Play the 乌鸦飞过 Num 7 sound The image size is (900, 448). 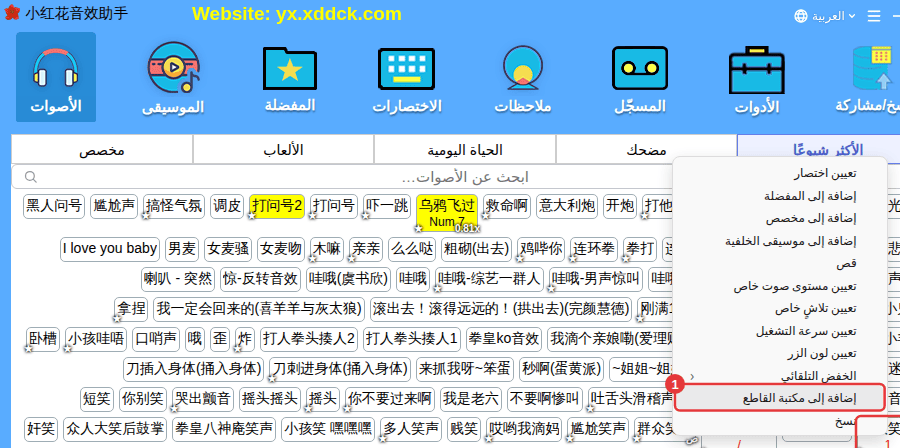[447, 213]
